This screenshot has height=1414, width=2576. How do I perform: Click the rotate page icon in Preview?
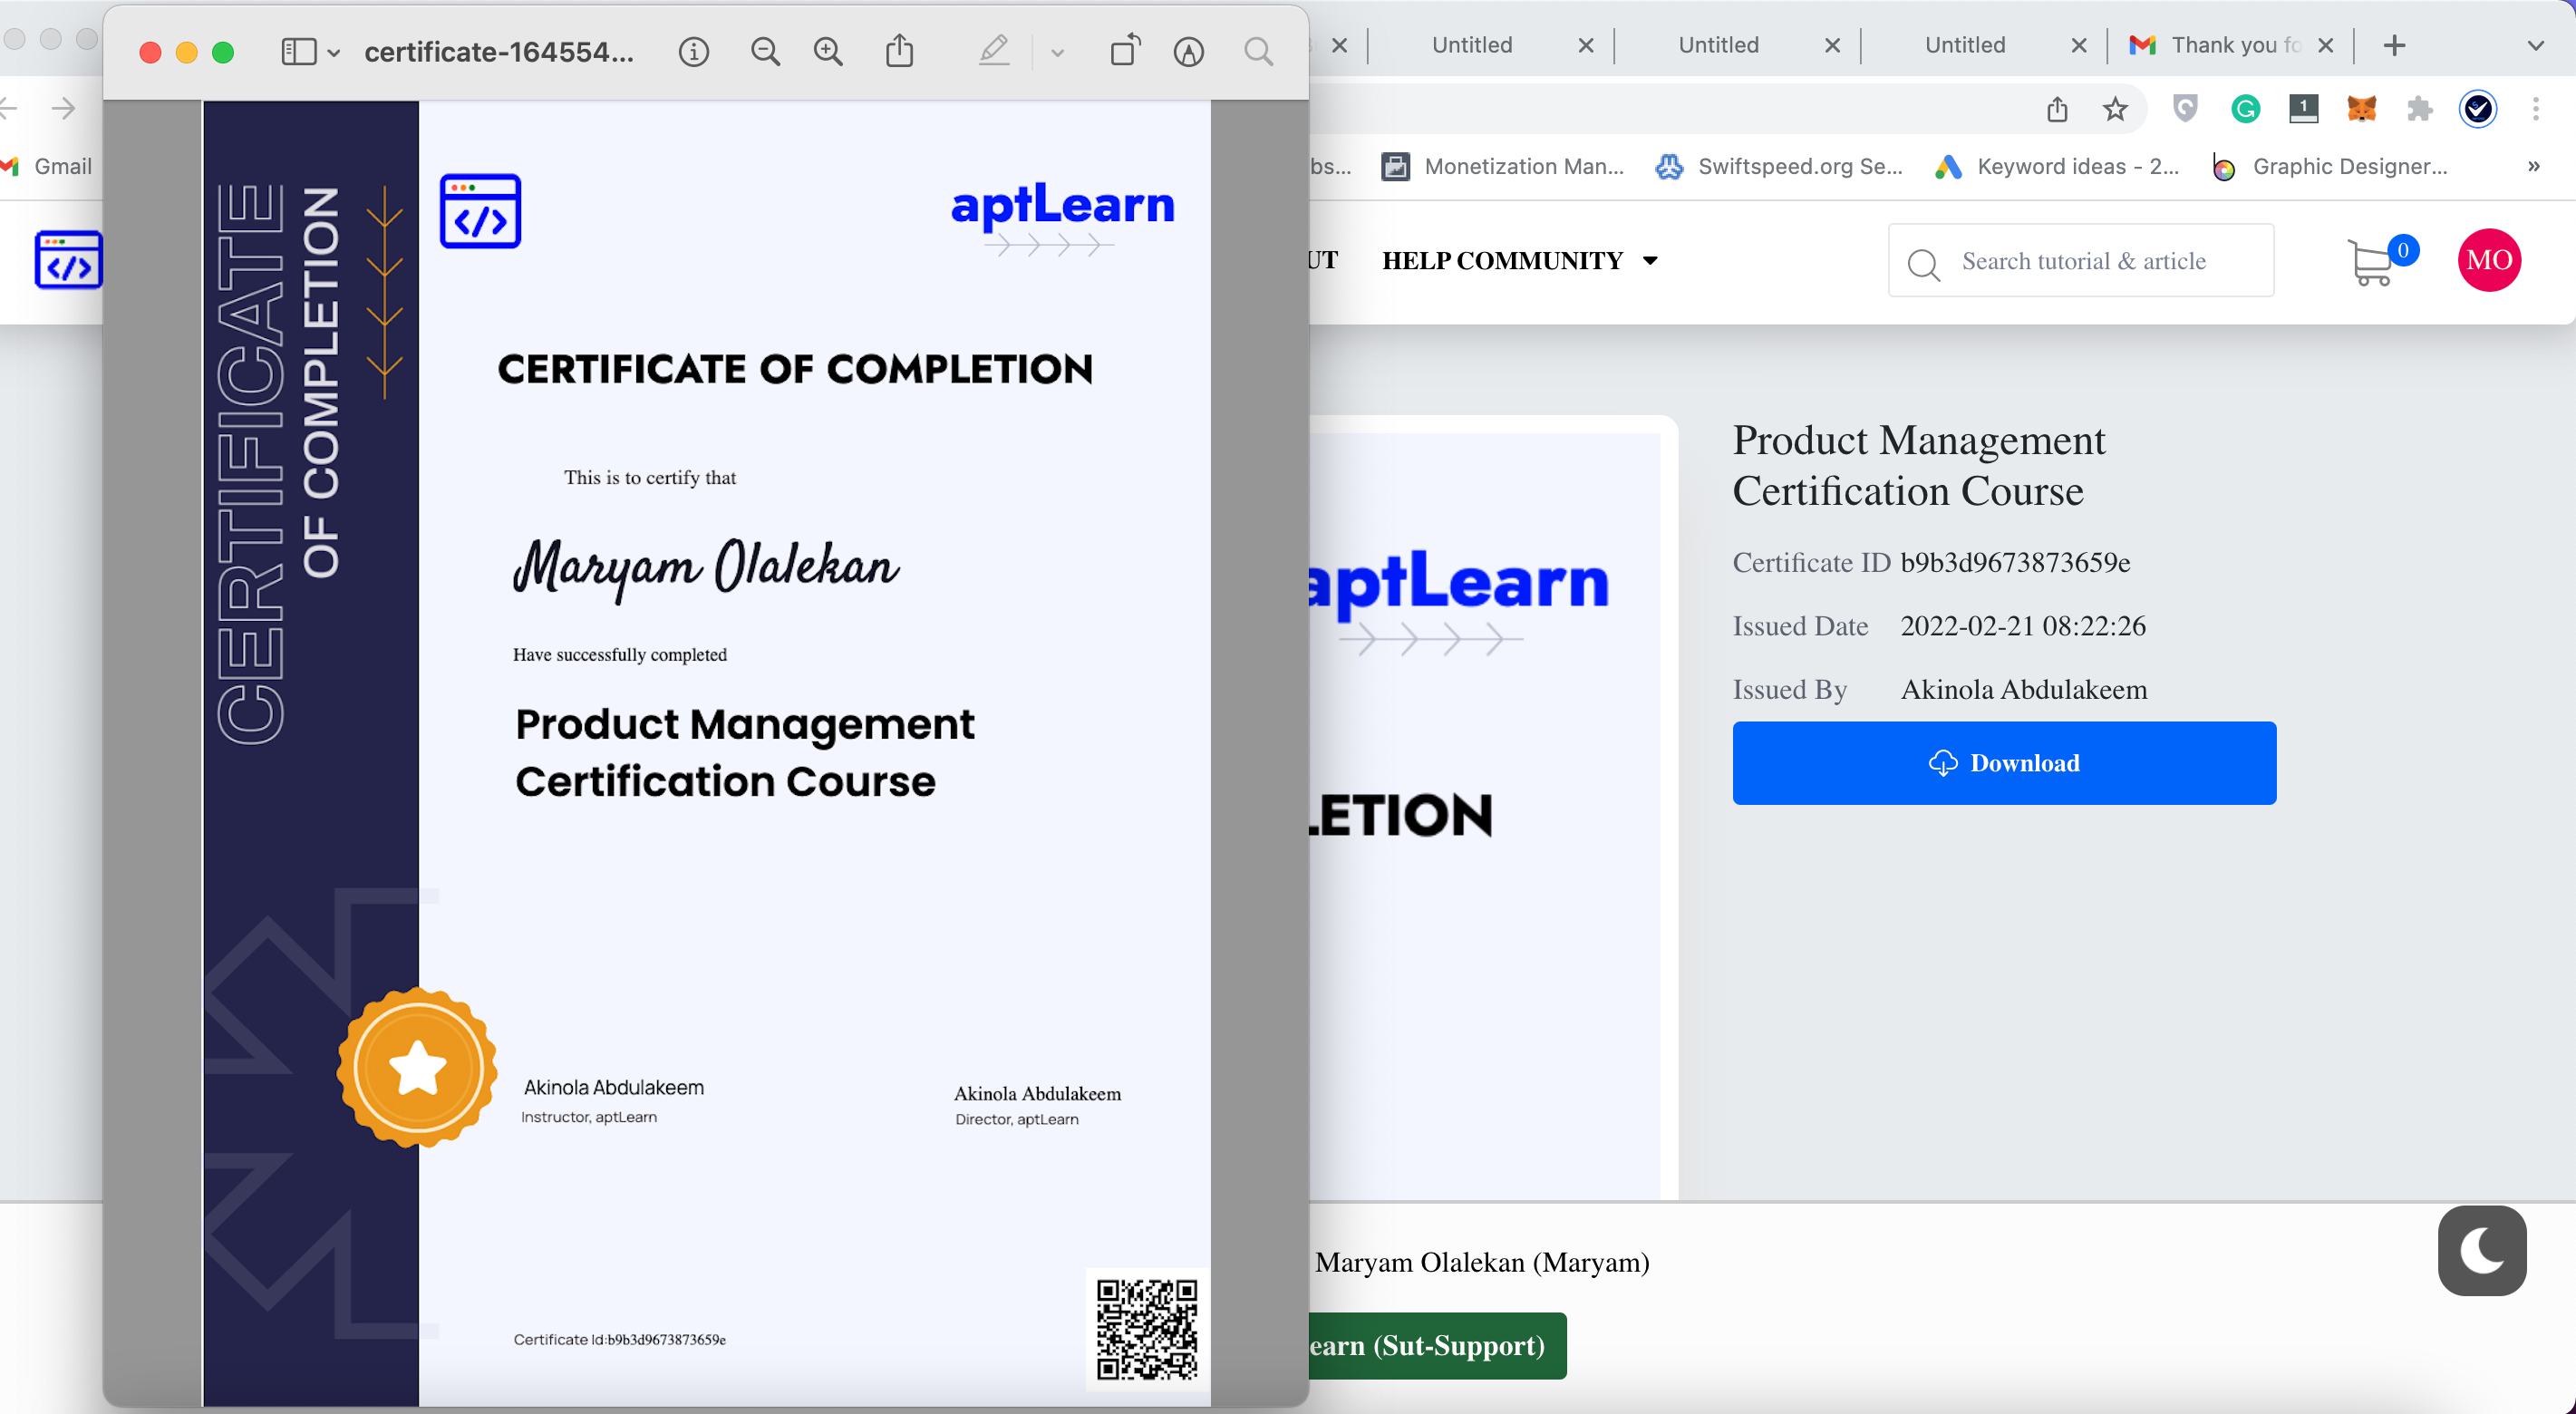[x=1125, y=52]
